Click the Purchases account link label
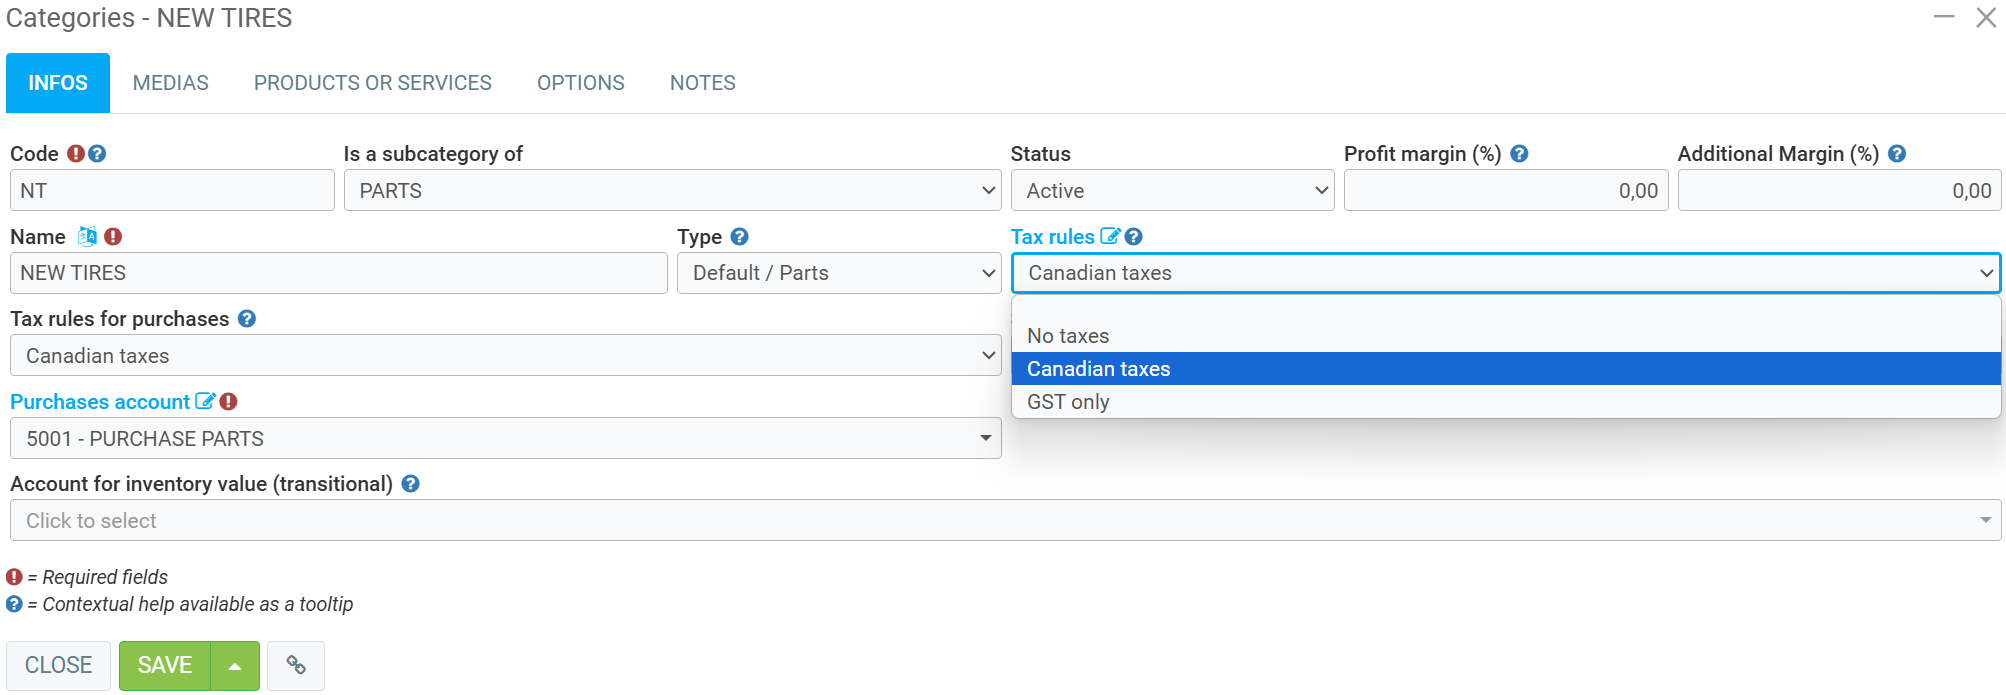This screenshot has height=695, width=2006. (x=100, y=402)
